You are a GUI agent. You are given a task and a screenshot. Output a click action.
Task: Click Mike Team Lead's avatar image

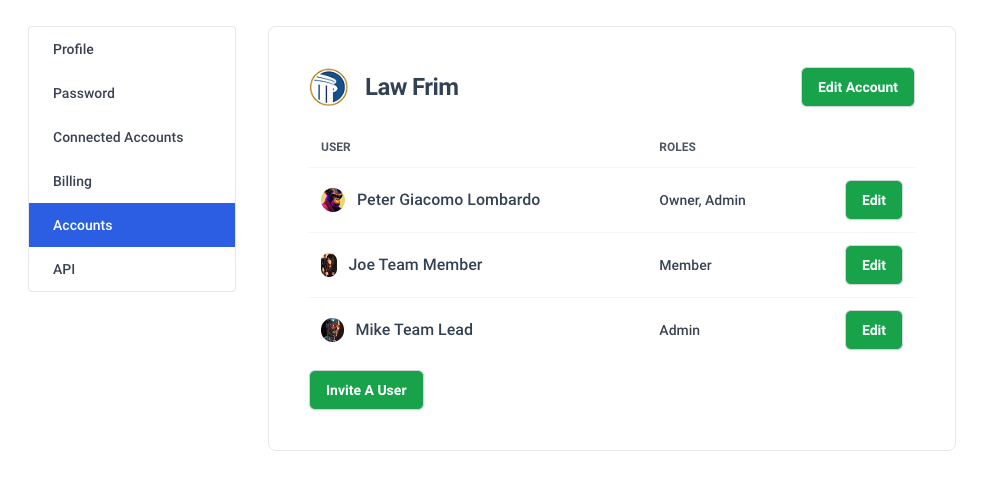(x=332, y=330)
